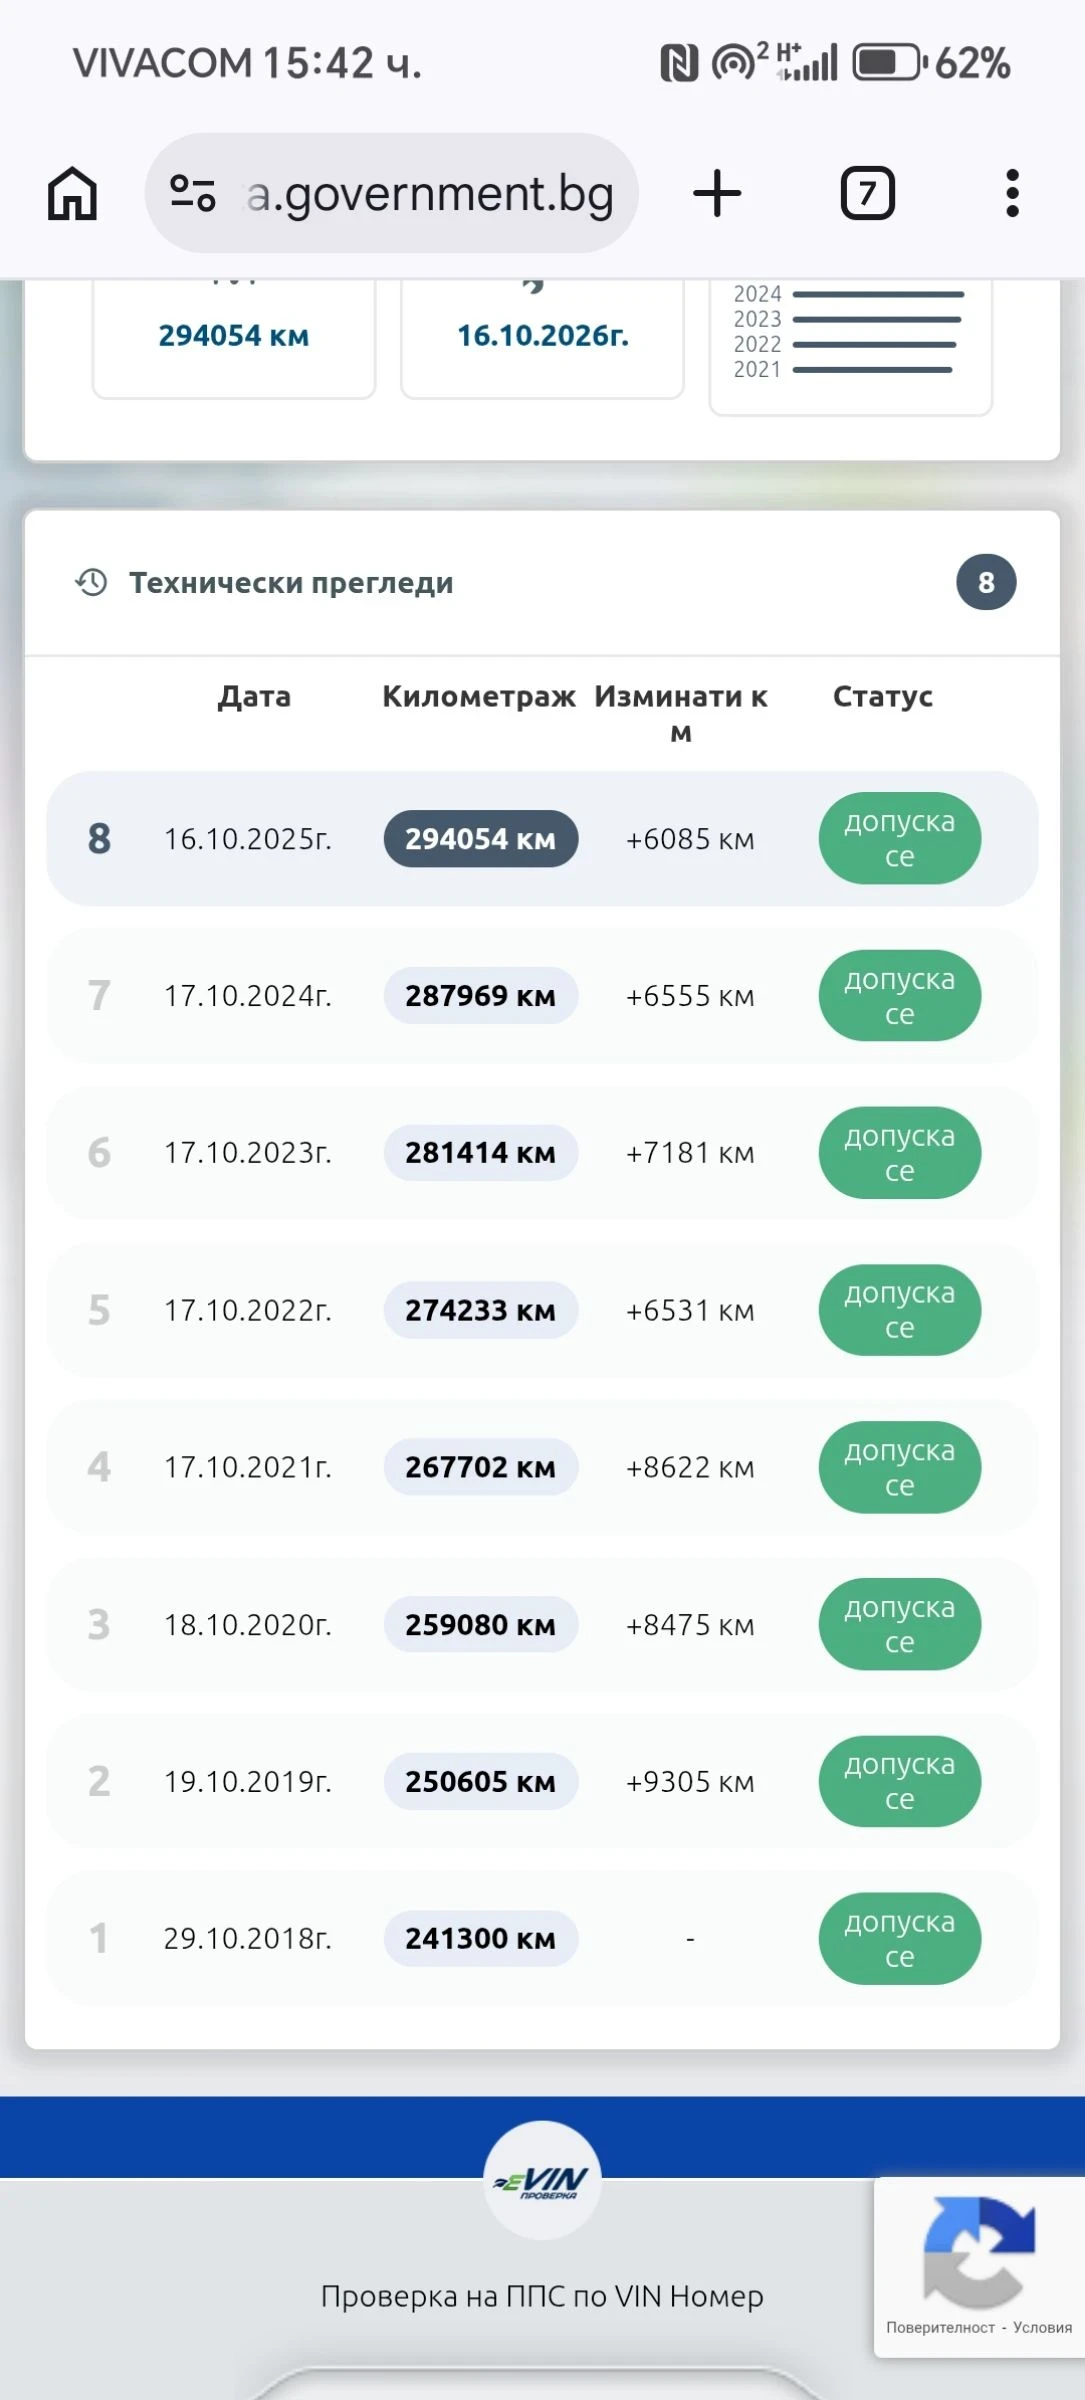Select inspection row dated 16.10.2025г.

pyautogui.click(x=247, y=839)
